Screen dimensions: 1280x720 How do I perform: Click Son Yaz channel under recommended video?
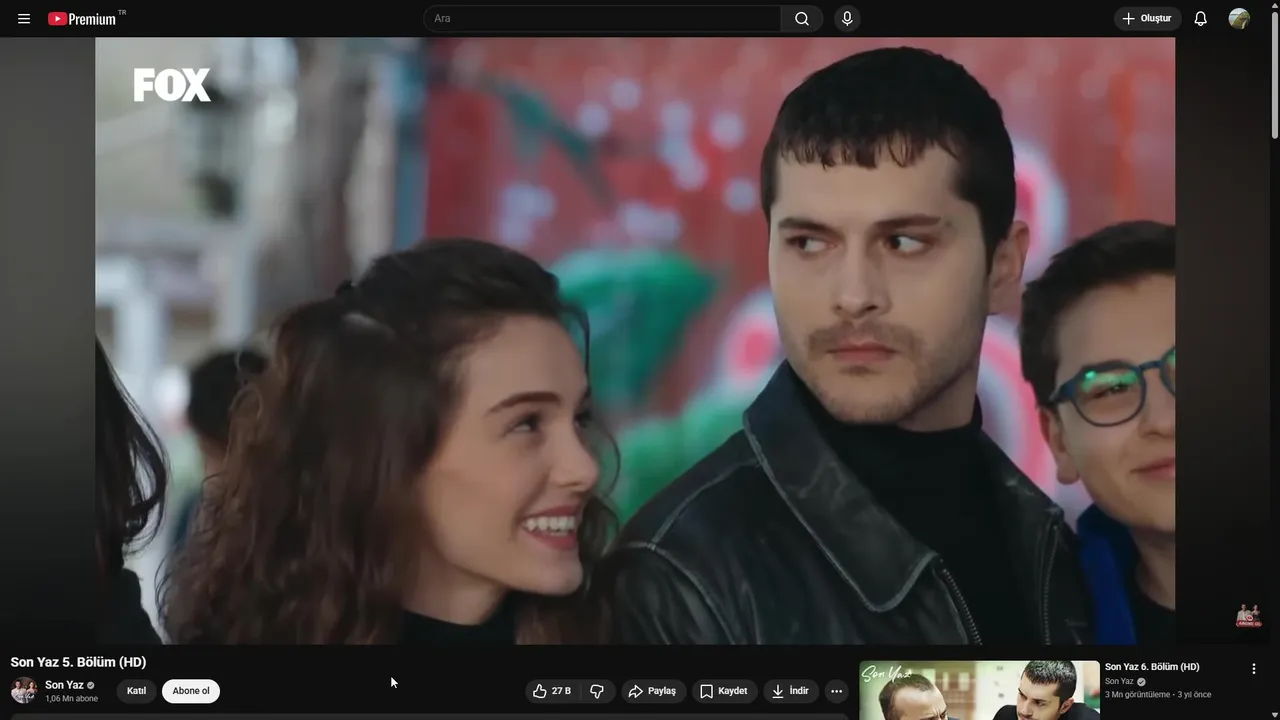pos(1119,682)
